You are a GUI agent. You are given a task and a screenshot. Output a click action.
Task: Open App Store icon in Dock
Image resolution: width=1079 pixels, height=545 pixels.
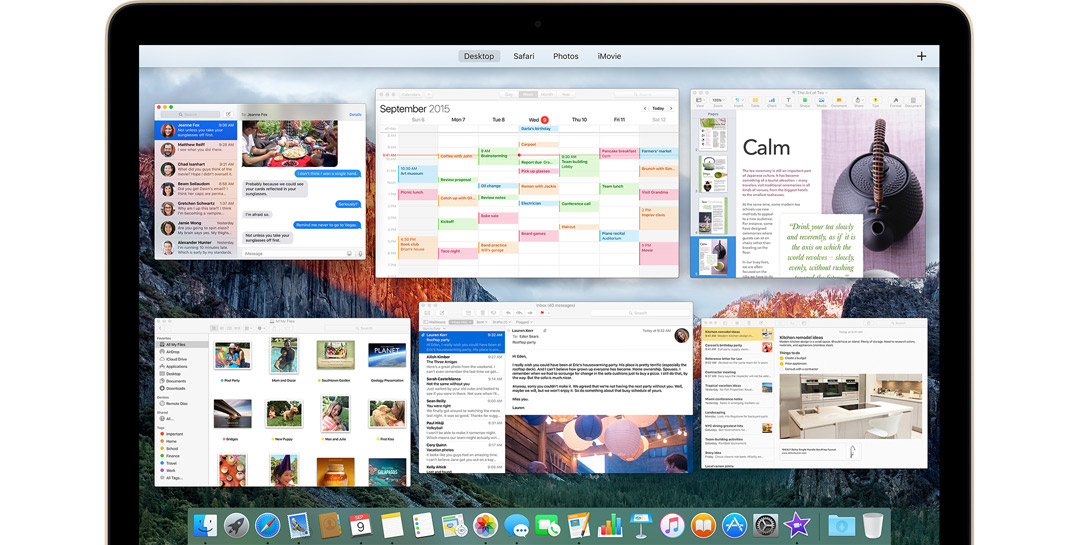pos(734,526)
